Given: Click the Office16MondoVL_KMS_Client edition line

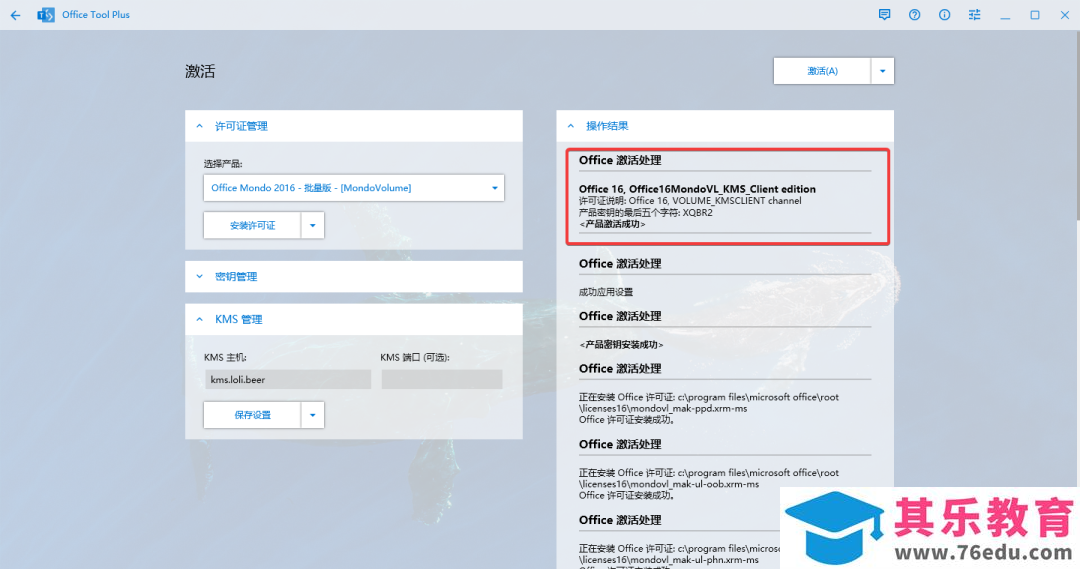Looking at the screenshot, I should point(697,189).
